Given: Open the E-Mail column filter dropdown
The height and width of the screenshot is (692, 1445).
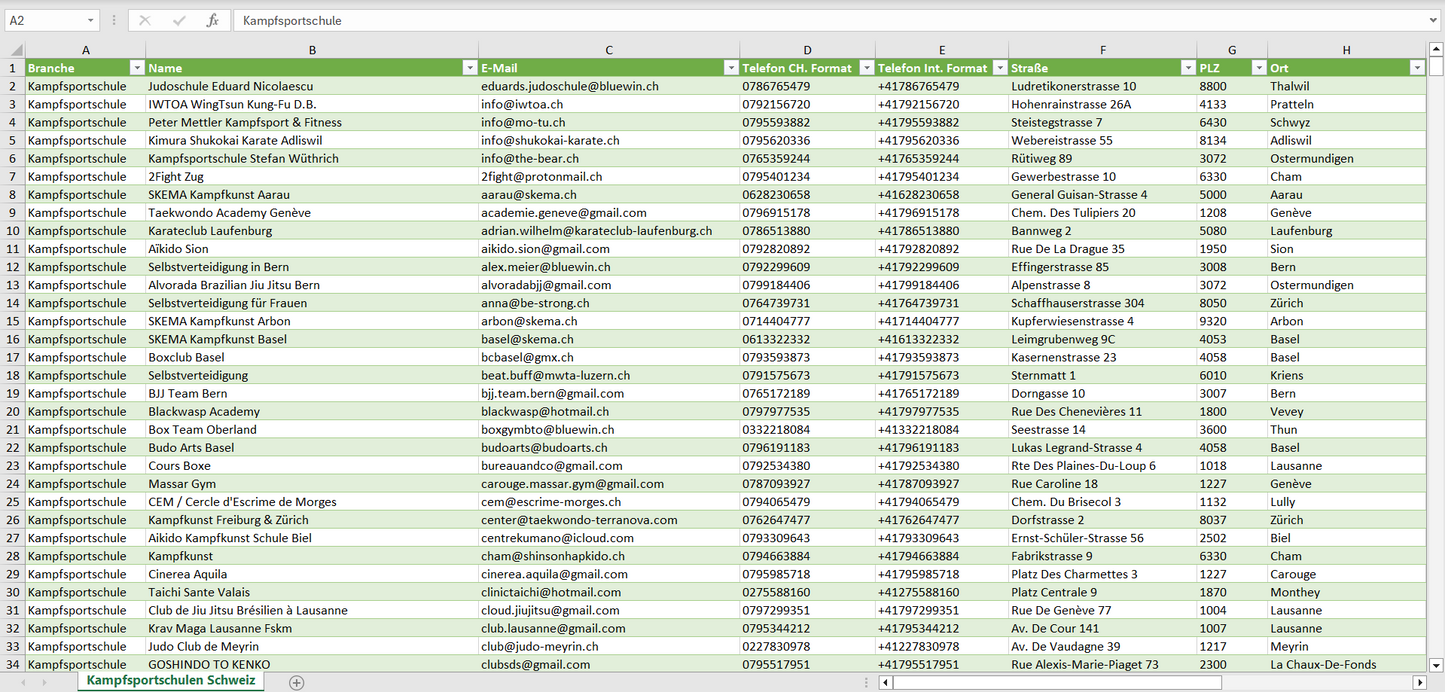Looking at the screenshot, I should [x=729, y=68].
